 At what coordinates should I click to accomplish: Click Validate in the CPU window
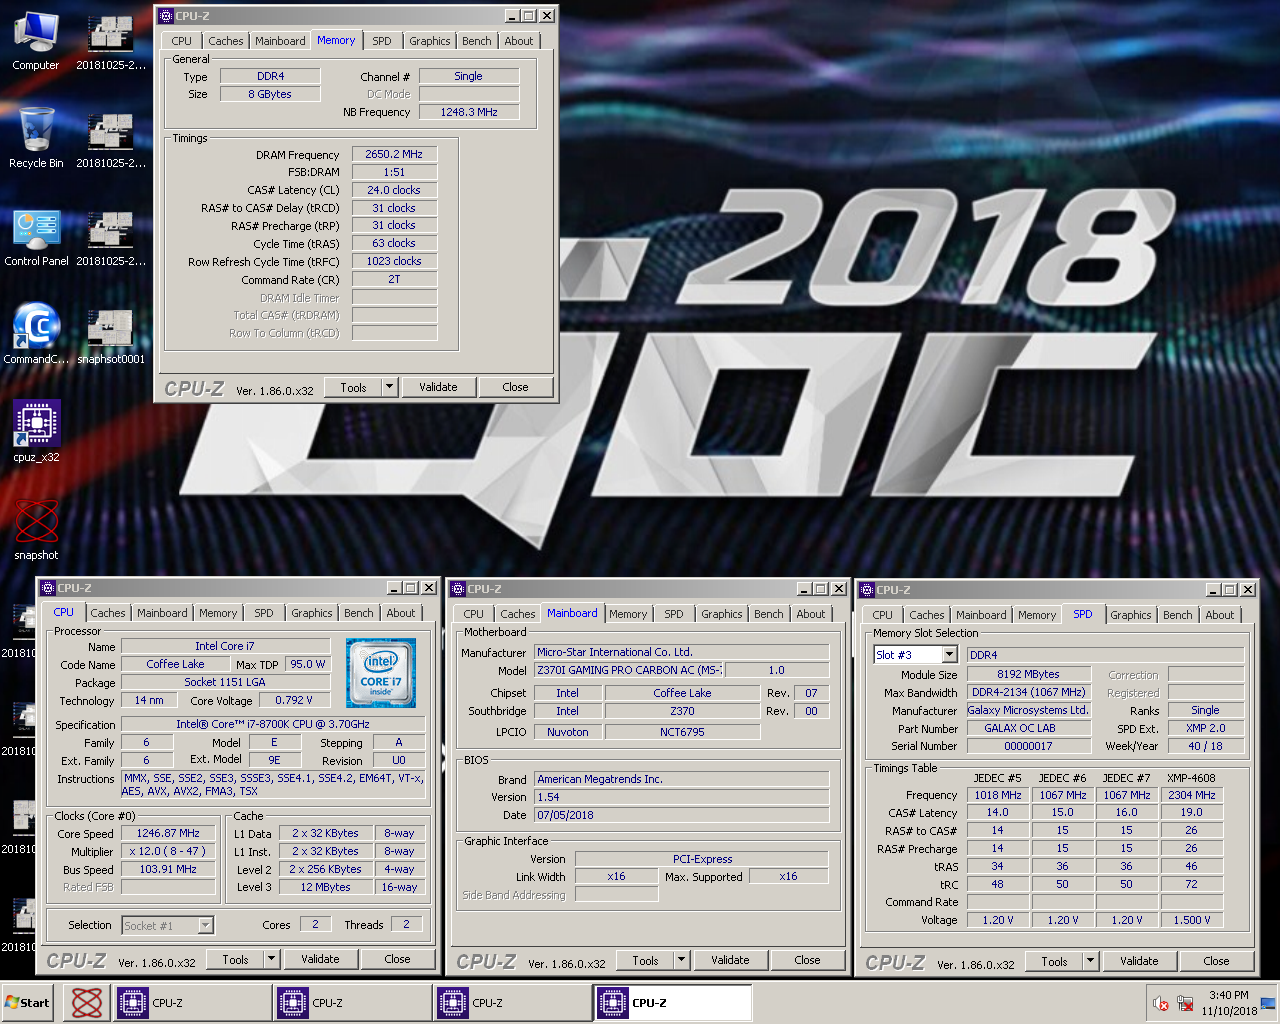[x=320, y=959]
